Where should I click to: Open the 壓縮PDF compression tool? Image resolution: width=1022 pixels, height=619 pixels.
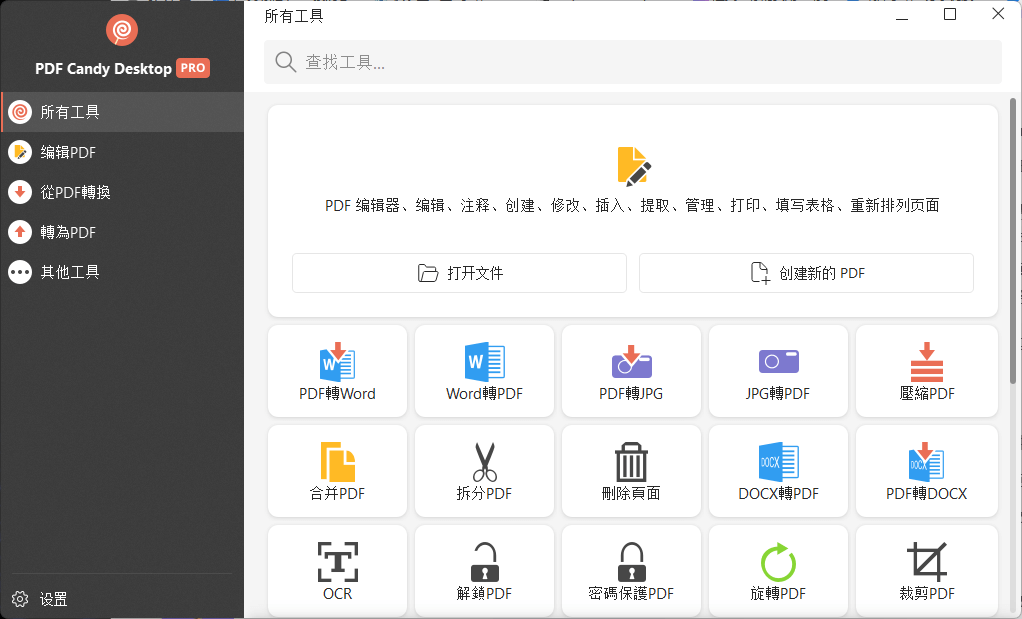tap(926, 371)
